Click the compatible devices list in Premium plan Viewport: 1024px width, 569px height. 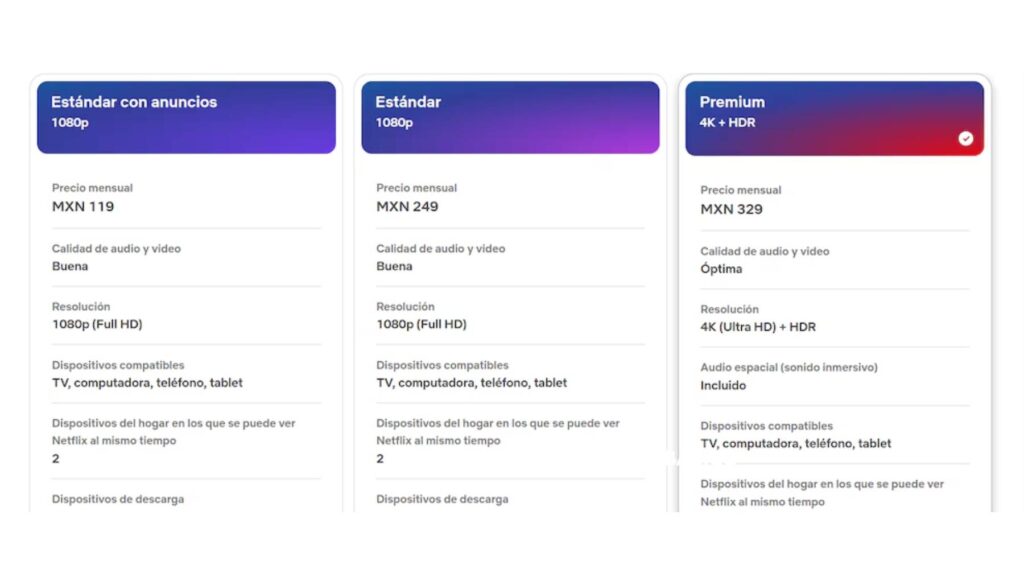796,443
